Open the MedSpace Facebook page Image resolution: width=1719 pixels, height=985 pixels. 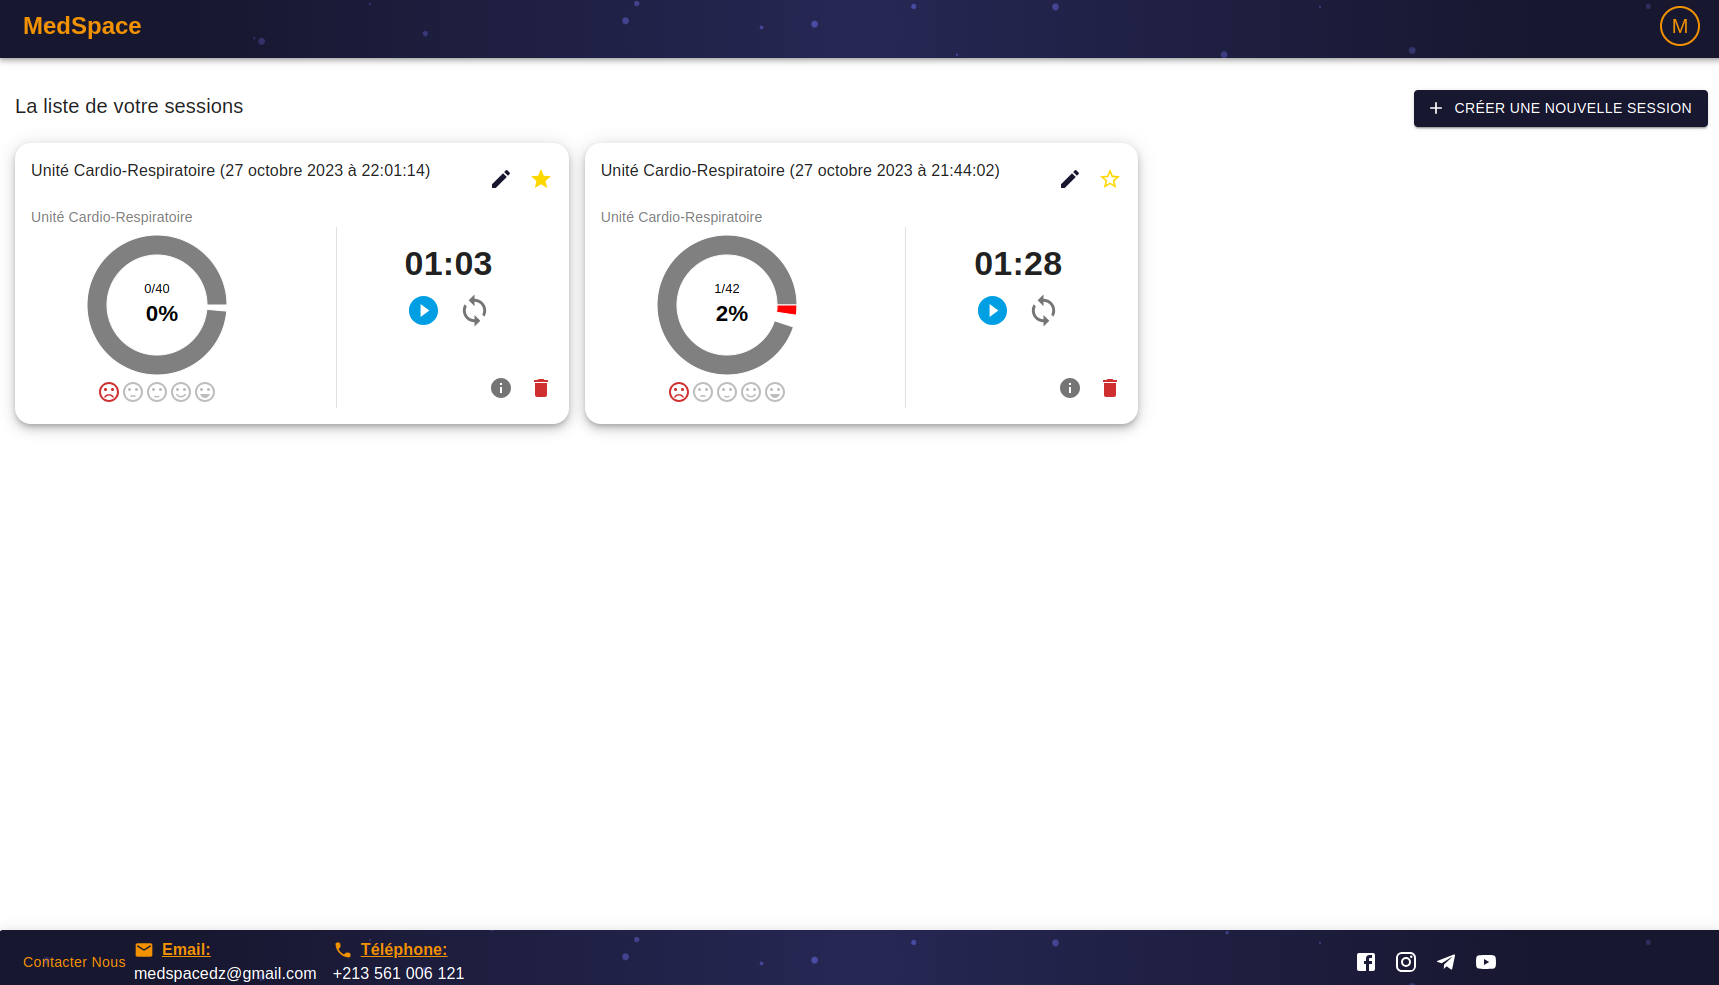[1366, 962]
